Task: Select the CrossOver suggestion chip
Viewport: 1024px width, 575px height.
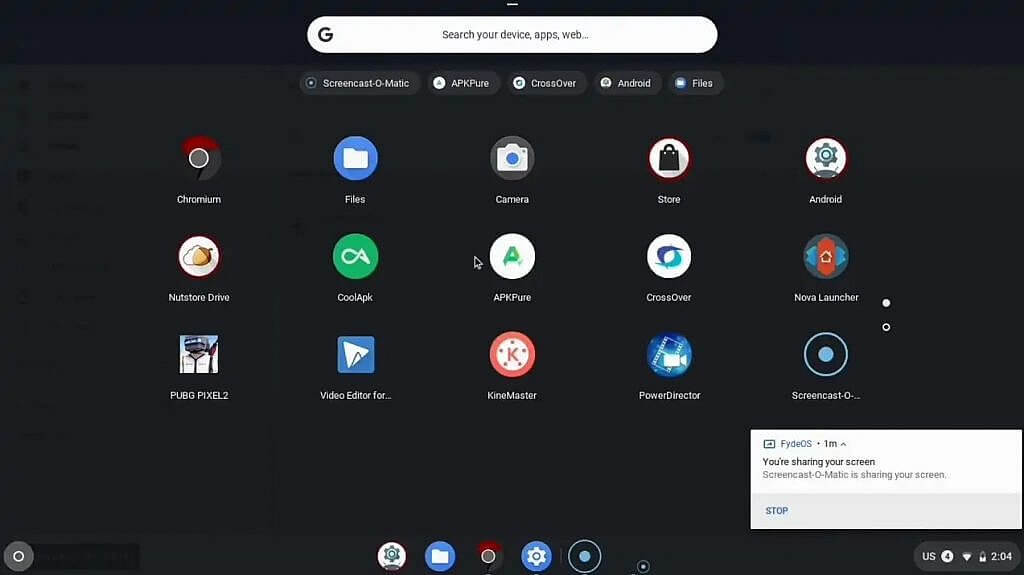Action: point(545,83)
